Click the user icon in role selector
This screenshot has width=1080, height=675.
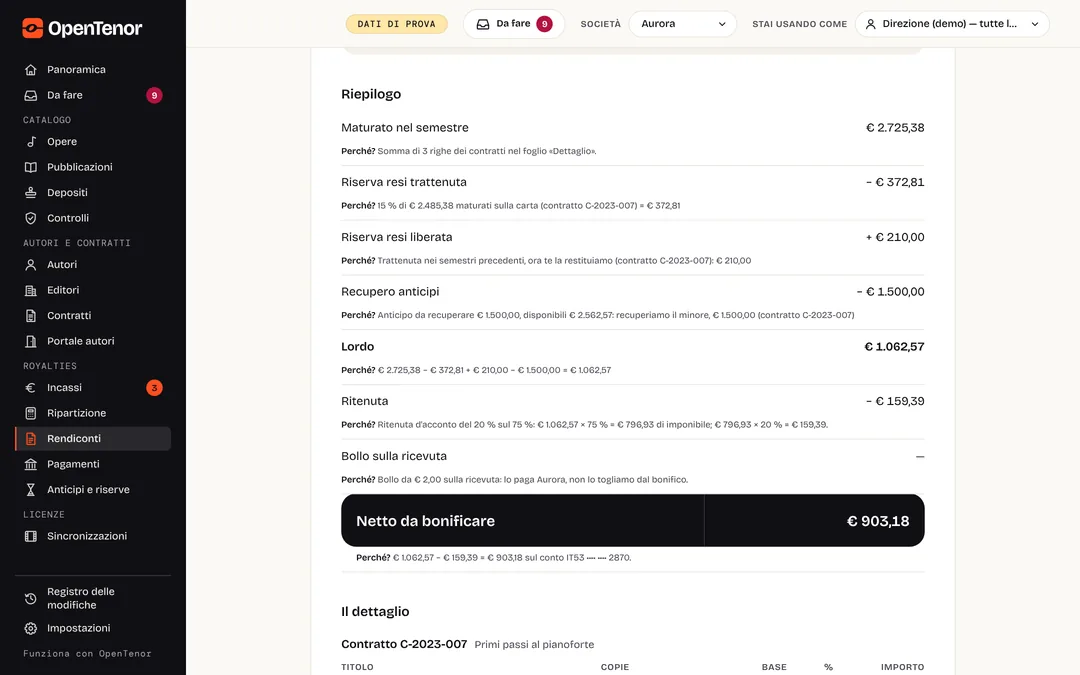(x=871, y=24)
